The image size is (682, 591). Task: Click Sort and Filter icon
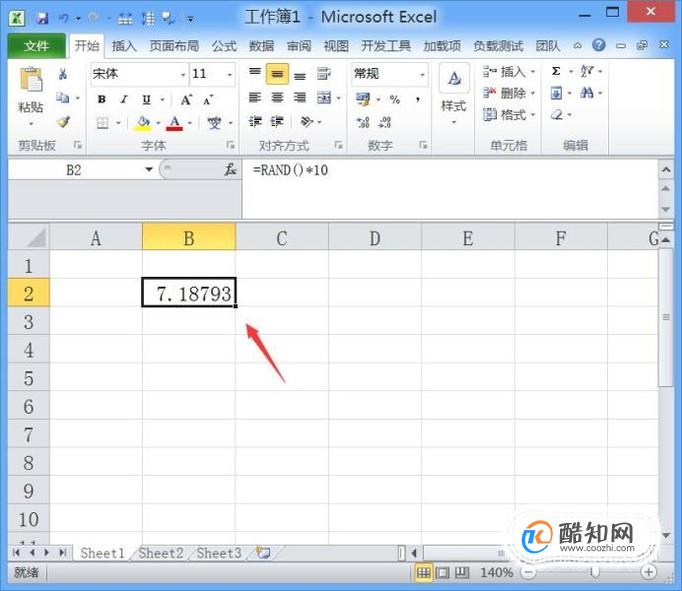point(587,71)
